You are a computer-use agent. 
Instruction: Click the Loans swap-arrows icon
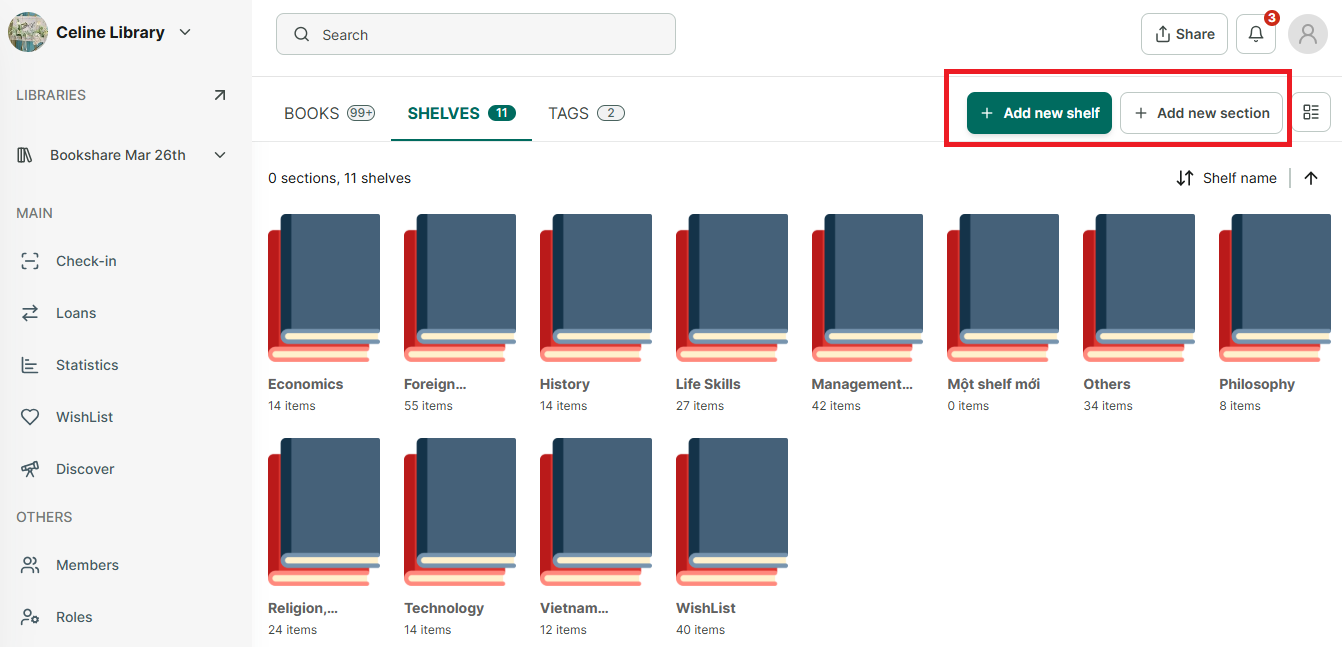point(30,313)
